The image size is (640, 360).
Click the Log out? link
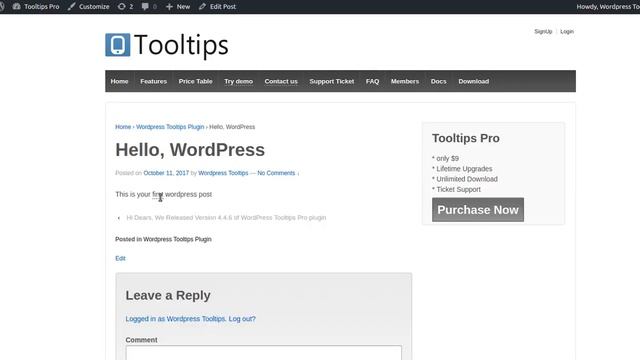(242, 319)
